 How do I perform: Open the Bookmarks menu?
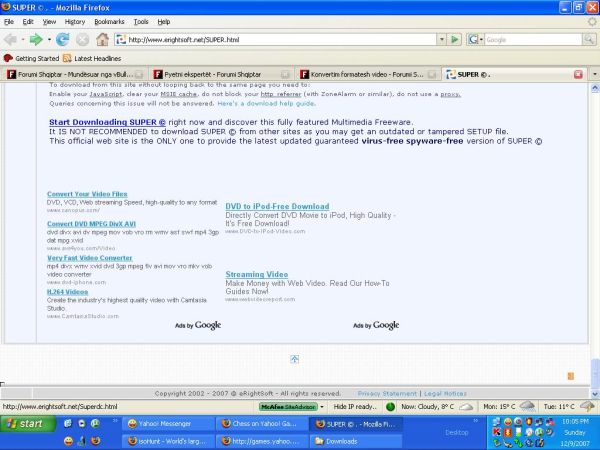pos(109,22)
